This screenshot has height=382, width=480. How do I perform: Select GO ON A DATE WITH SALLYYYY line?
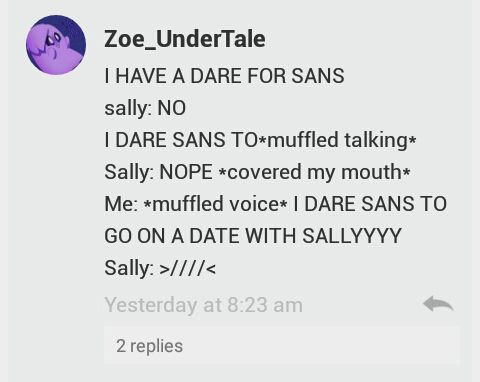(x=253, y=236)
